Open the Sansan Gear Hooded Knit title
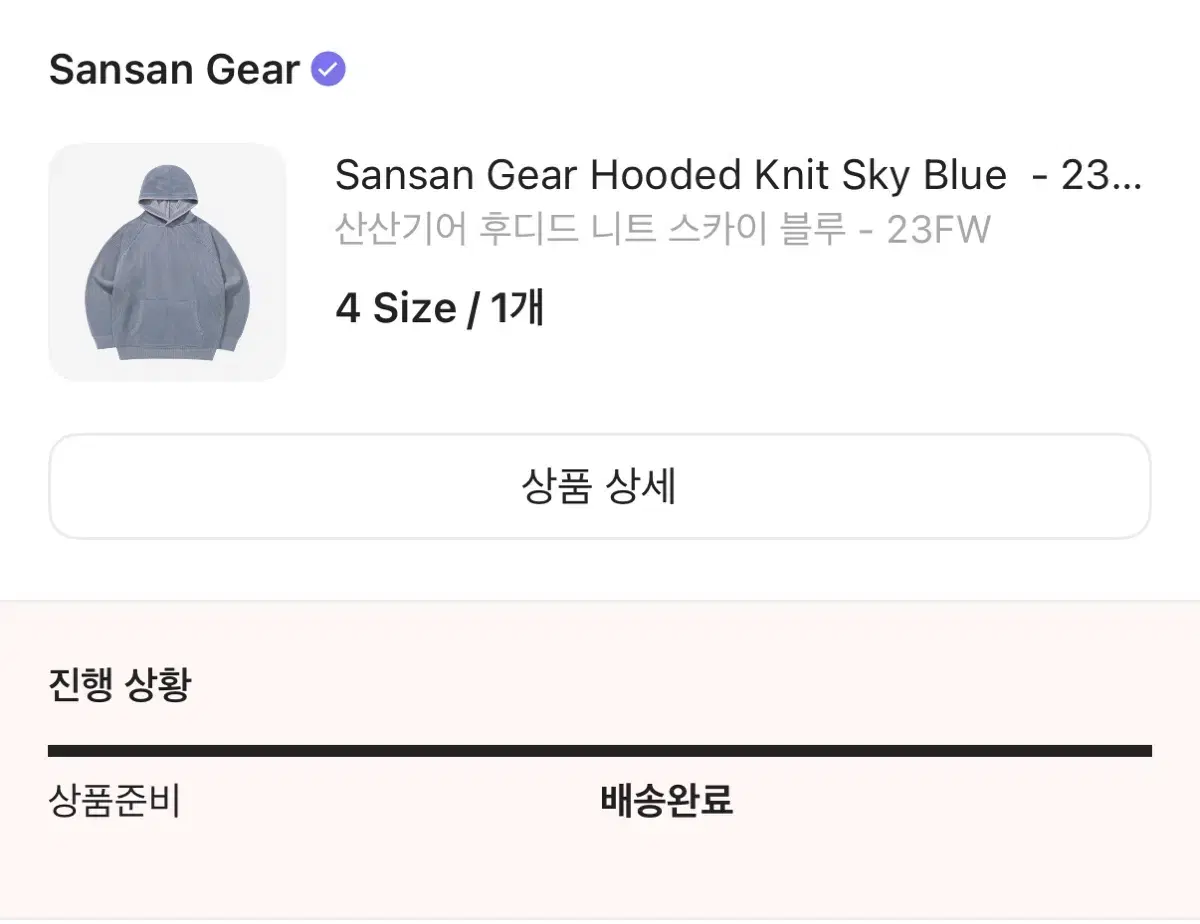The height and width of the screenshot is (924, 1200). point(738,175)
